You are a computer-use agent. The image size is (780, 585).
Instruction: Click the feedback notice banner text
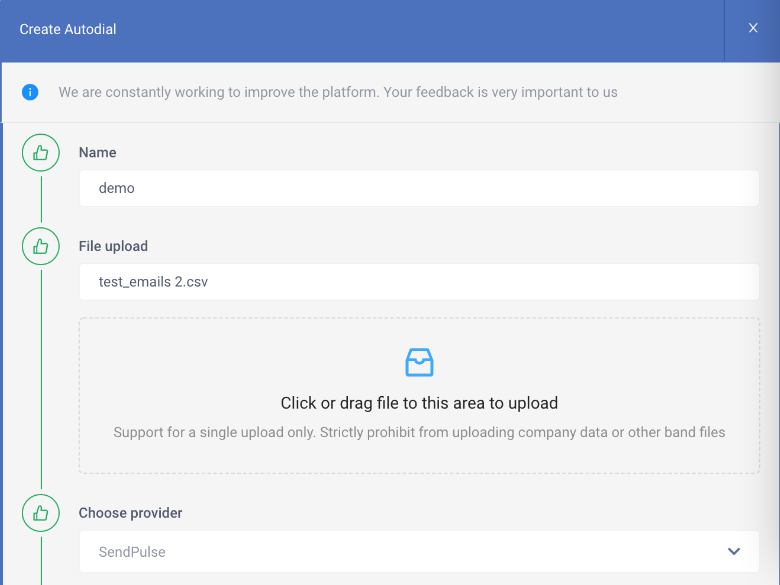coord(338,92)
